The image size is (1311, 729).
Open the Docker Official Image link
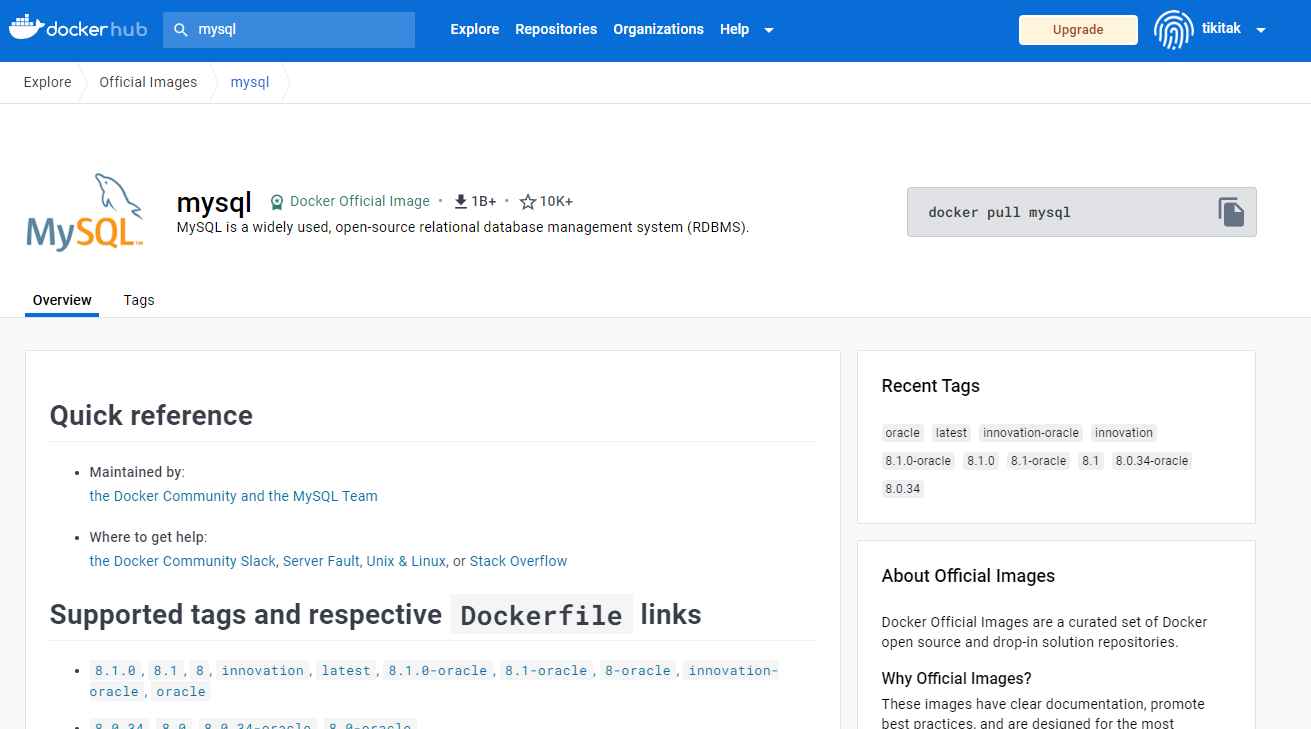(360, 201)
